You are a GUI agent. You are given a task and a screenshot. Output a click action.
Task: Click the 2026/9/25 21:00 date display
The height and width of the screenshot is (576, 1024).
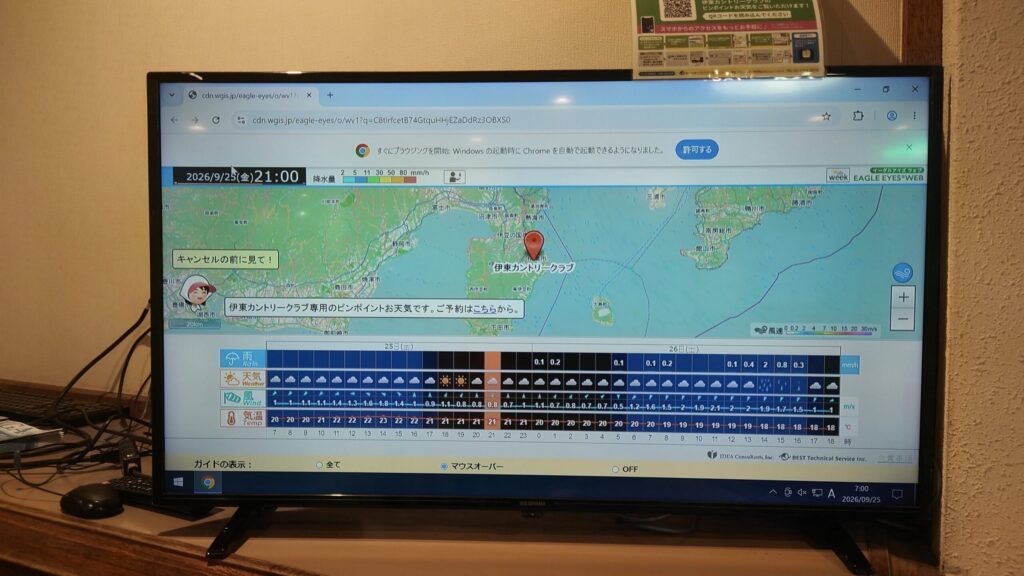click(240, 176)
